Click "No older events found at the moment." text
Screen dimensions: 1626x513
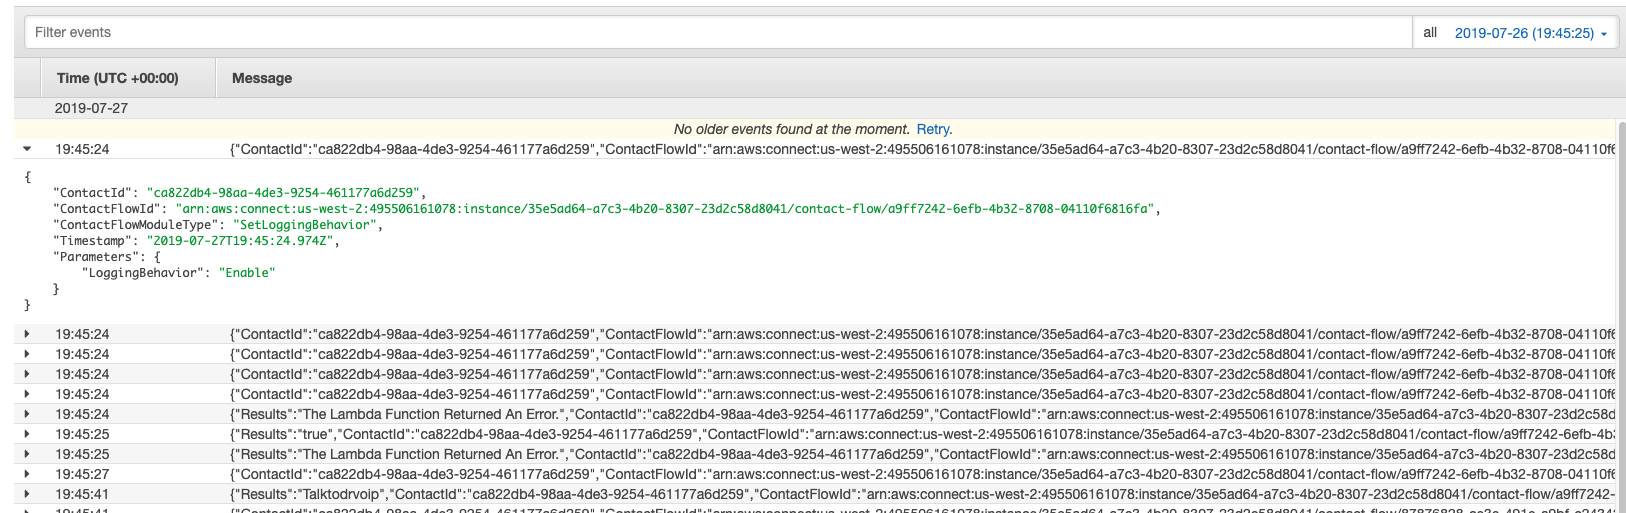click(792, 129)
